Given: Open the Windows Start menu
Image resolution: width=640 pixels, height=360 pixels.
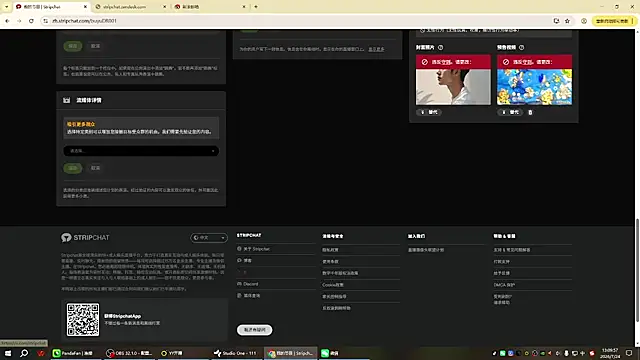Looking at the screenshot, I should (8, 353).
